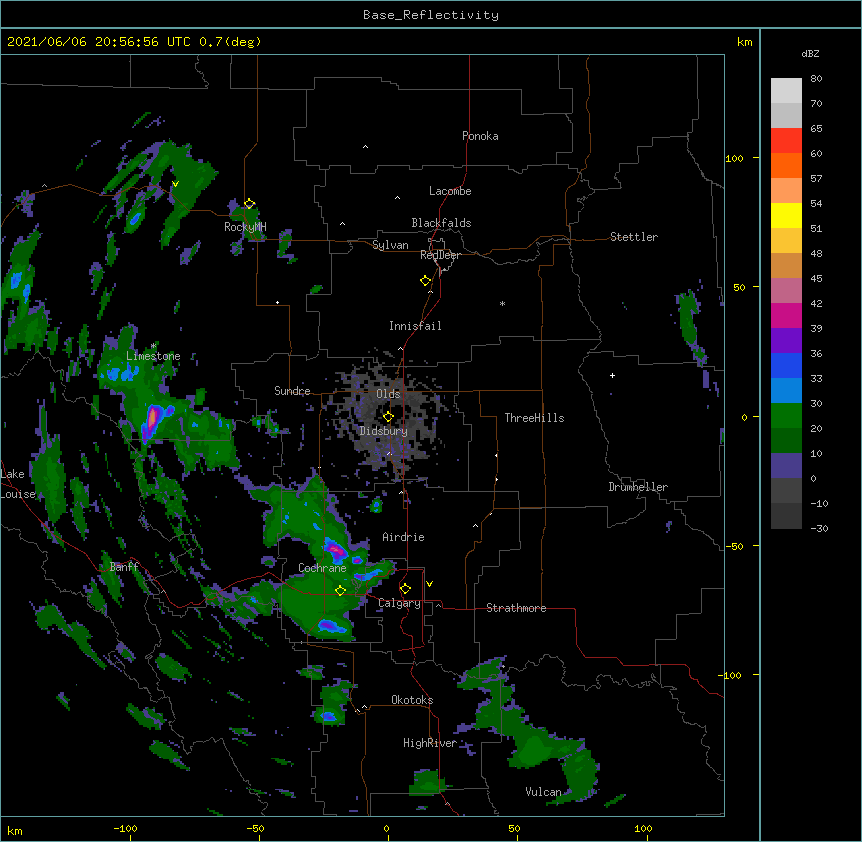Pick the red legend swatch between 65 and 60
The image size is (862, 842).
pos(786,141)
